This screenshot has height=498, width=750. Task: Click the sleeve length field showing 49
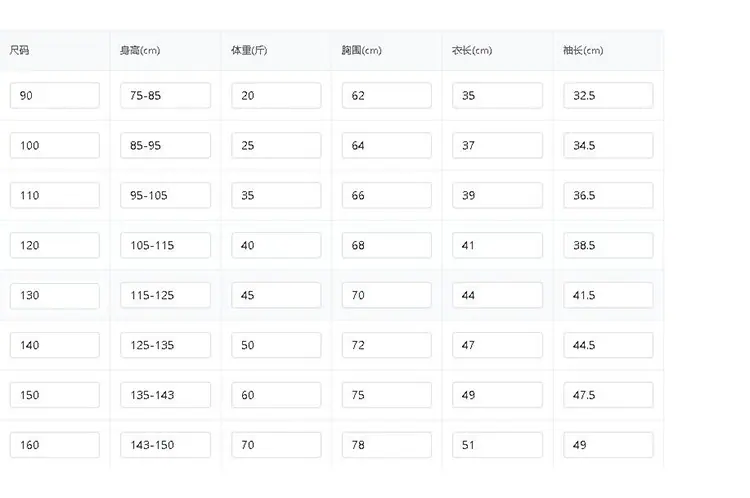[x=608, y=445]
